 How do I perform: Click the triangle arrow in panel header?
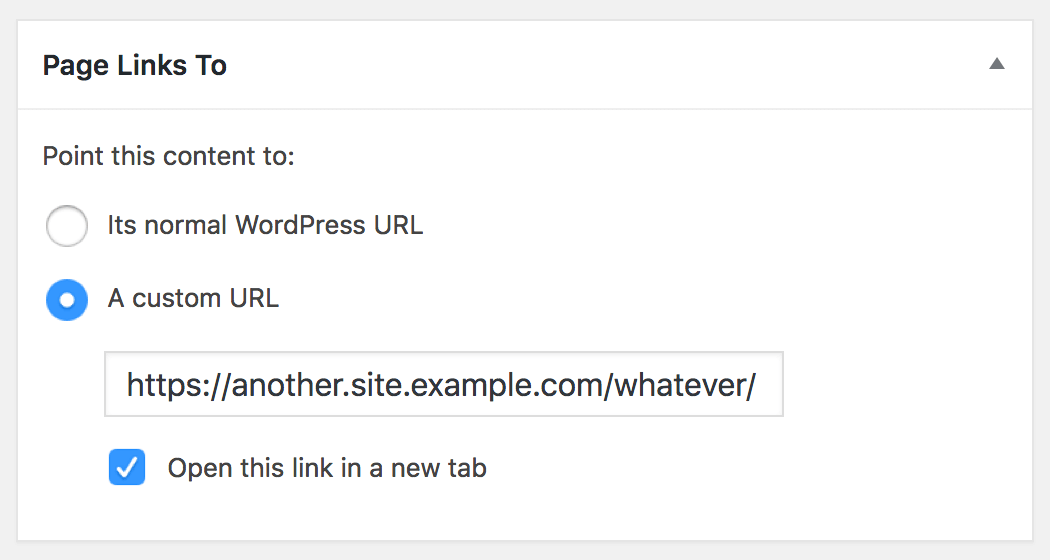(x=996, y=64)
